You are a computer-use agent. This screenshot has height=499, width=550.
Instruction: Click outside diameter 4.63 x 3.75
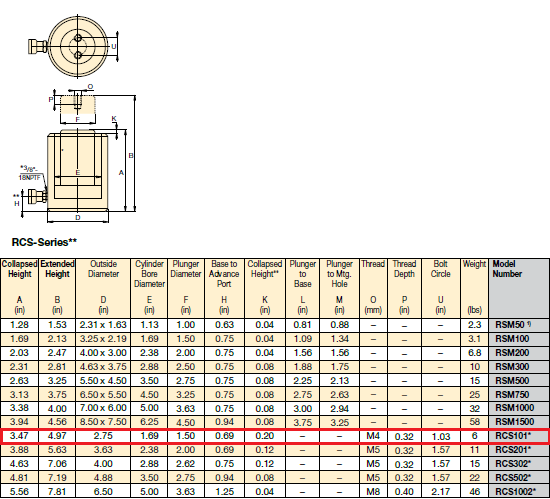[x=103, y=367]
